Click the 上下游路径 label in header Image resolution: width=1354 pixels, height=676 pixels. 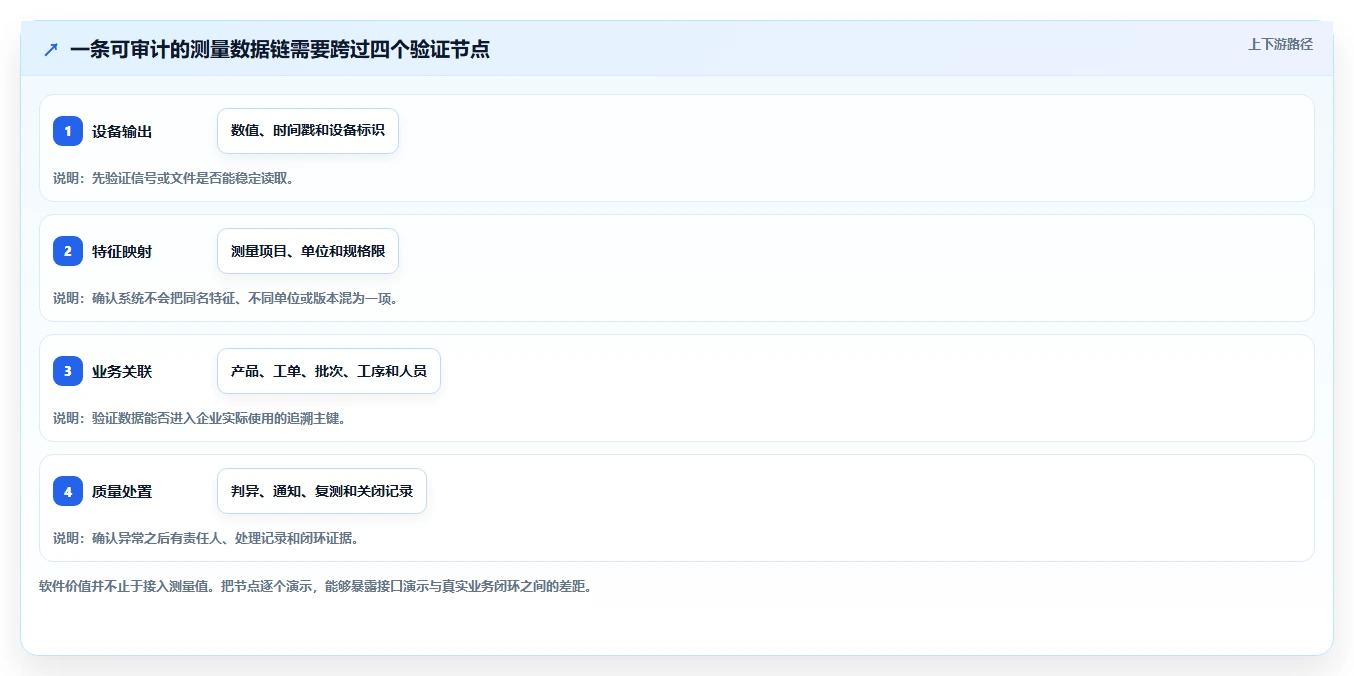[1280, 44]
